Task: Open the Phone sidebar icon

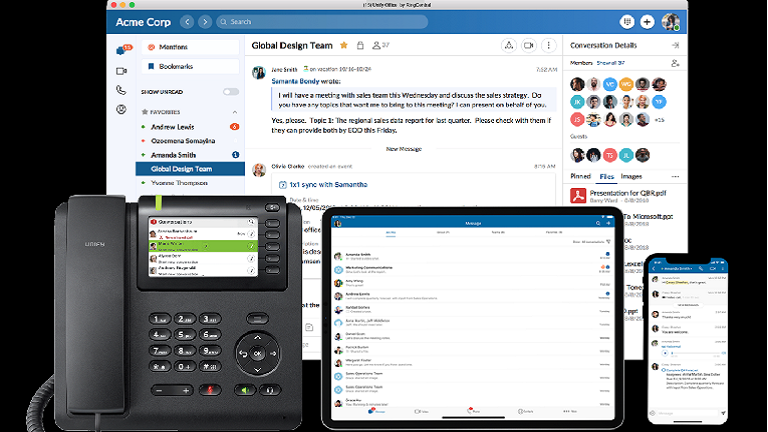Action: (x=121, y=90)
